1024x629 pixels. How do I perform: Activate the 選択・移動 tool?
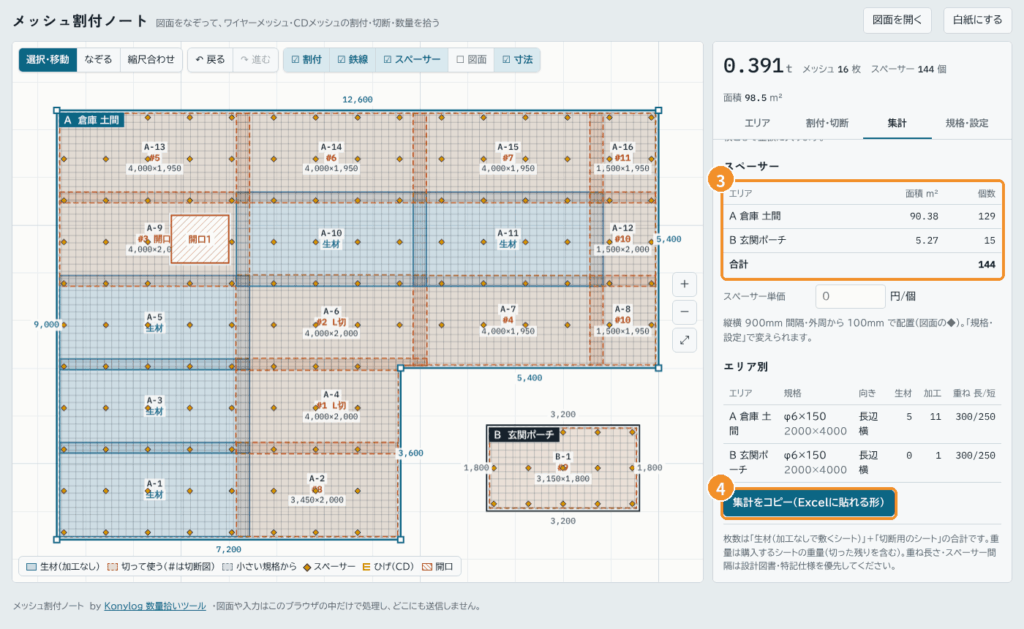[x=48, y=59]
